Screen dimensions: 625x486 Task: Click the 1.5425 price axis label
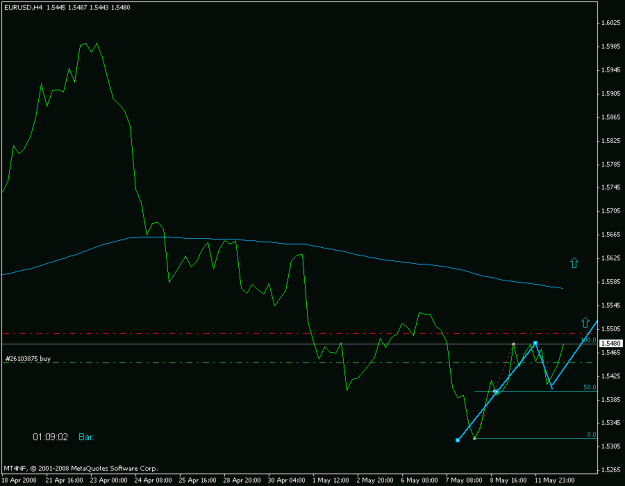611,376
